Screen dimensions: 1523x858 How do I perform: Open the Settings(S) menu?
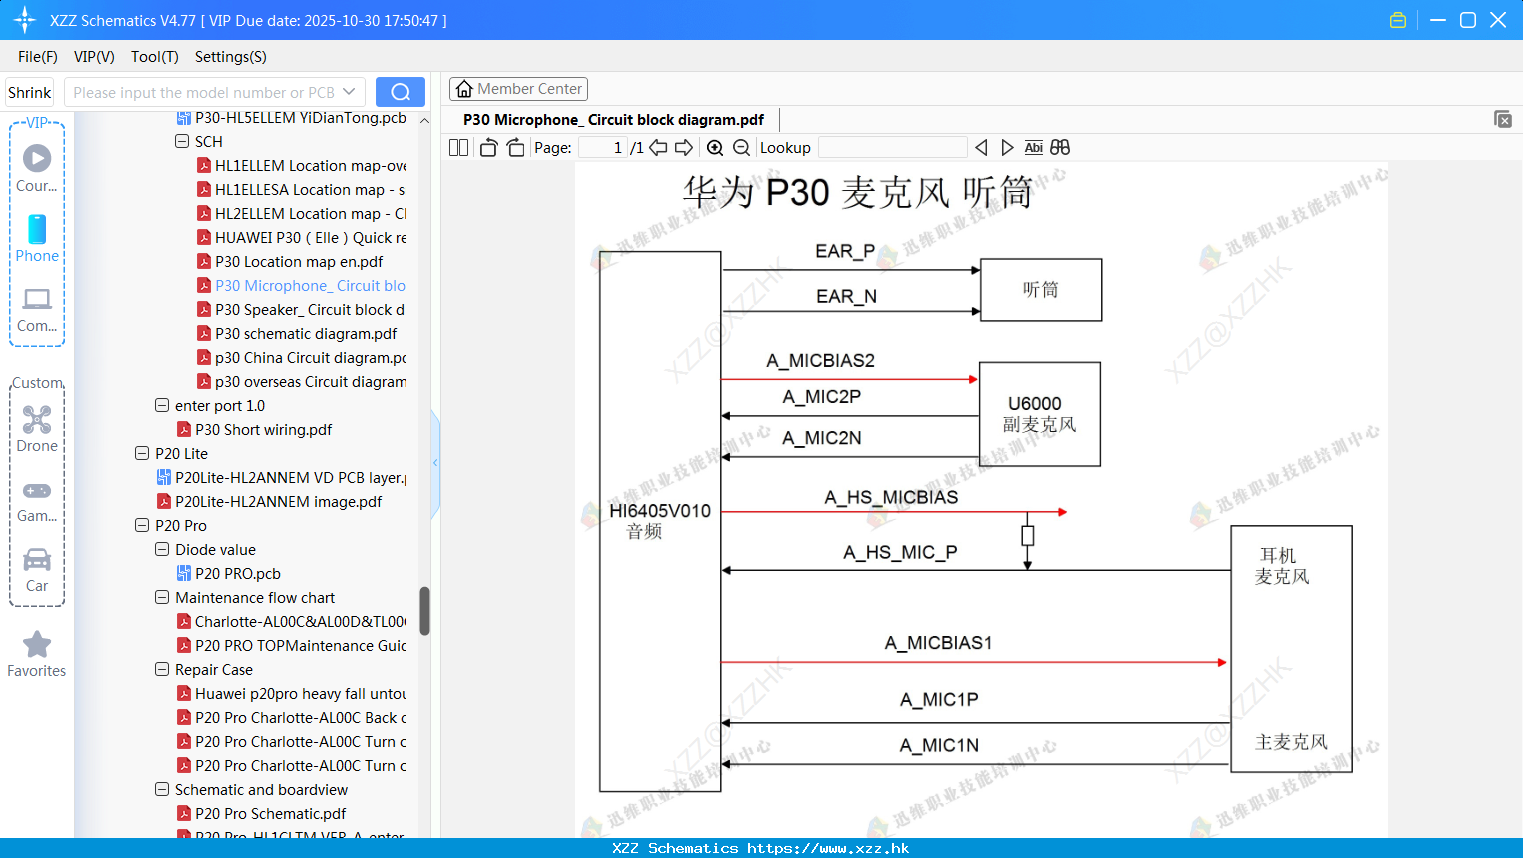click(x=231, y=57)
